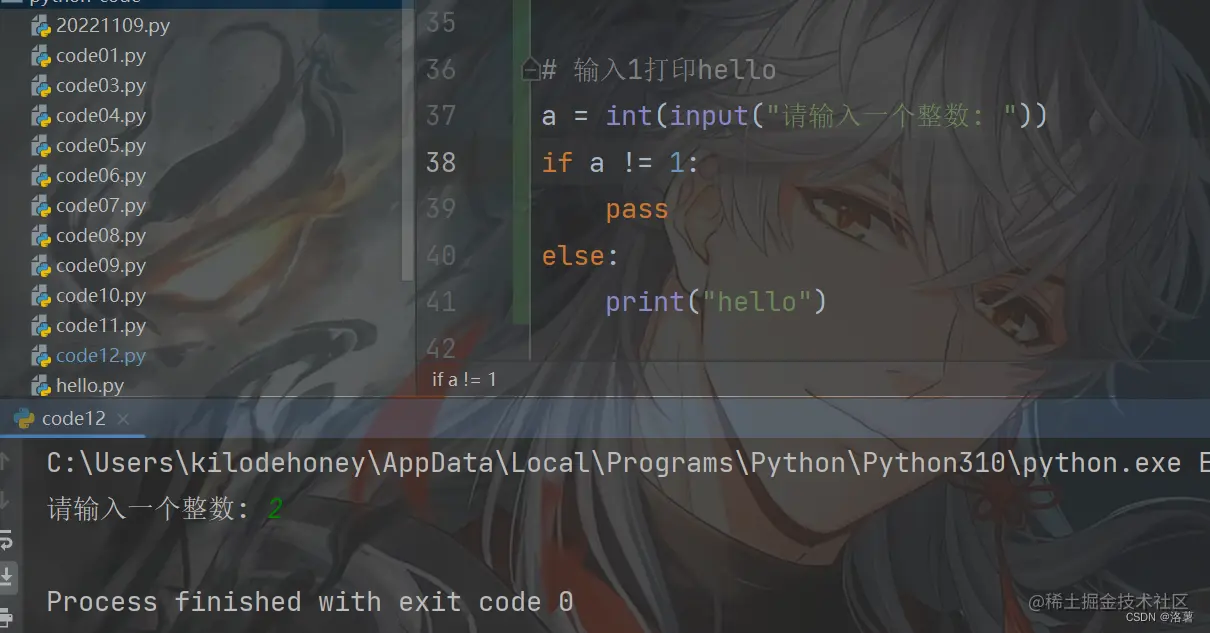
Task: Click the Python file icon beside code08.py
Action: tap(41, 236)
